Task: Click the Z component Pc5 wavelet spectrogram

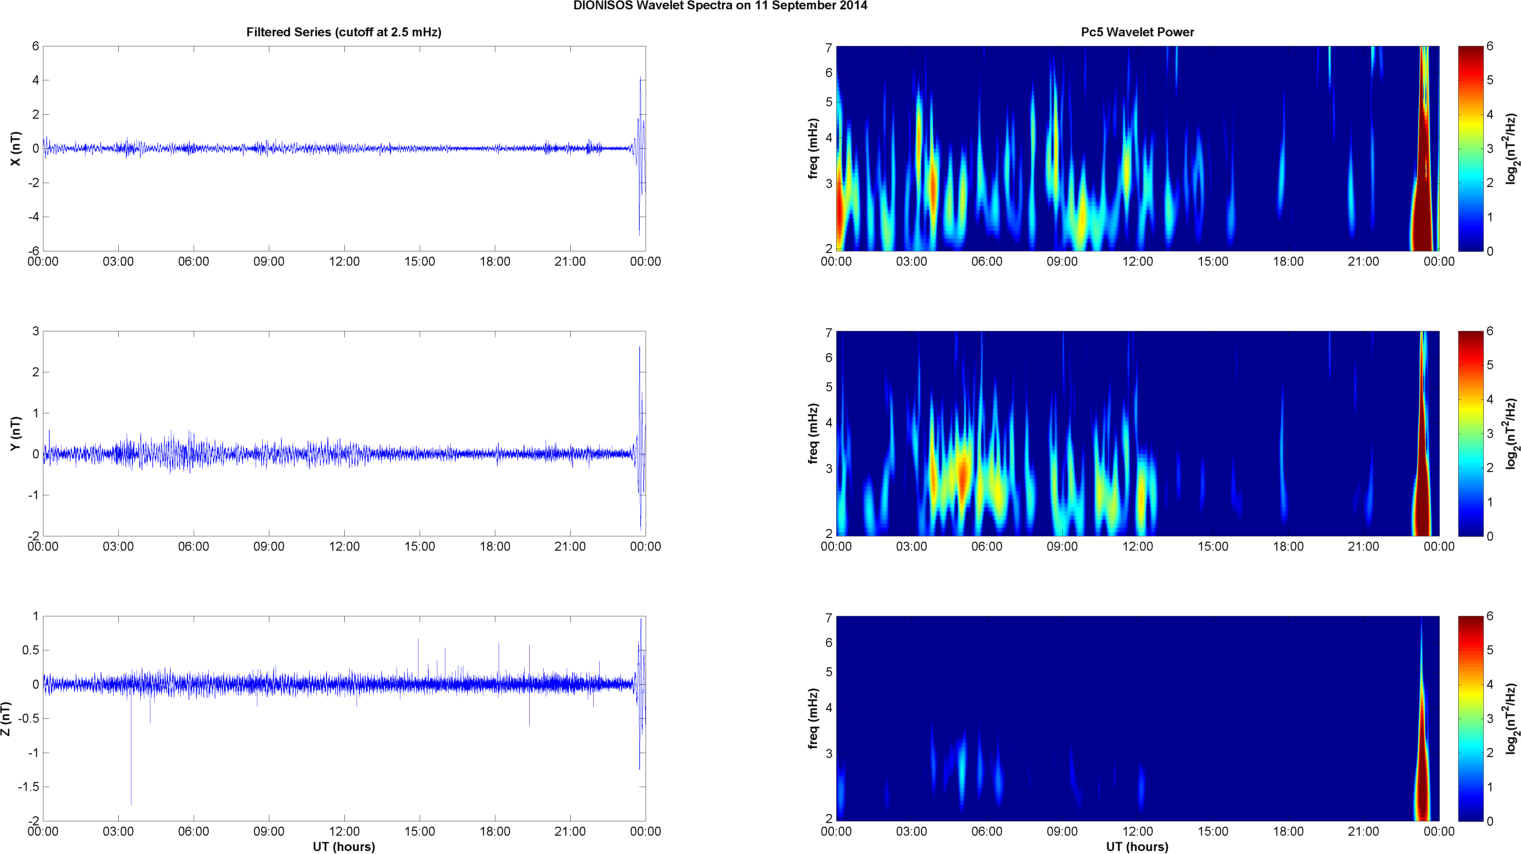Action: coord(1137,719)
